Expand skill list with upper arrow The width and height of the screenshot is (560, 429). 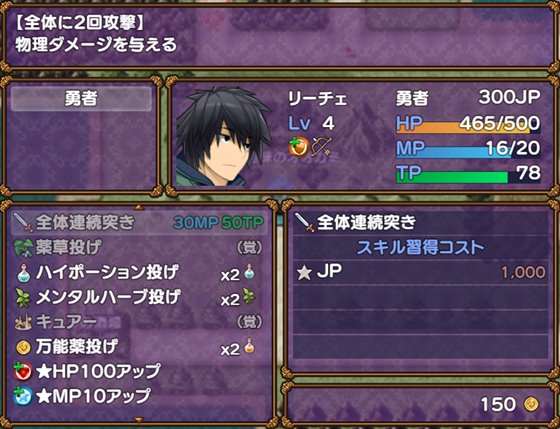pos(139,207)
